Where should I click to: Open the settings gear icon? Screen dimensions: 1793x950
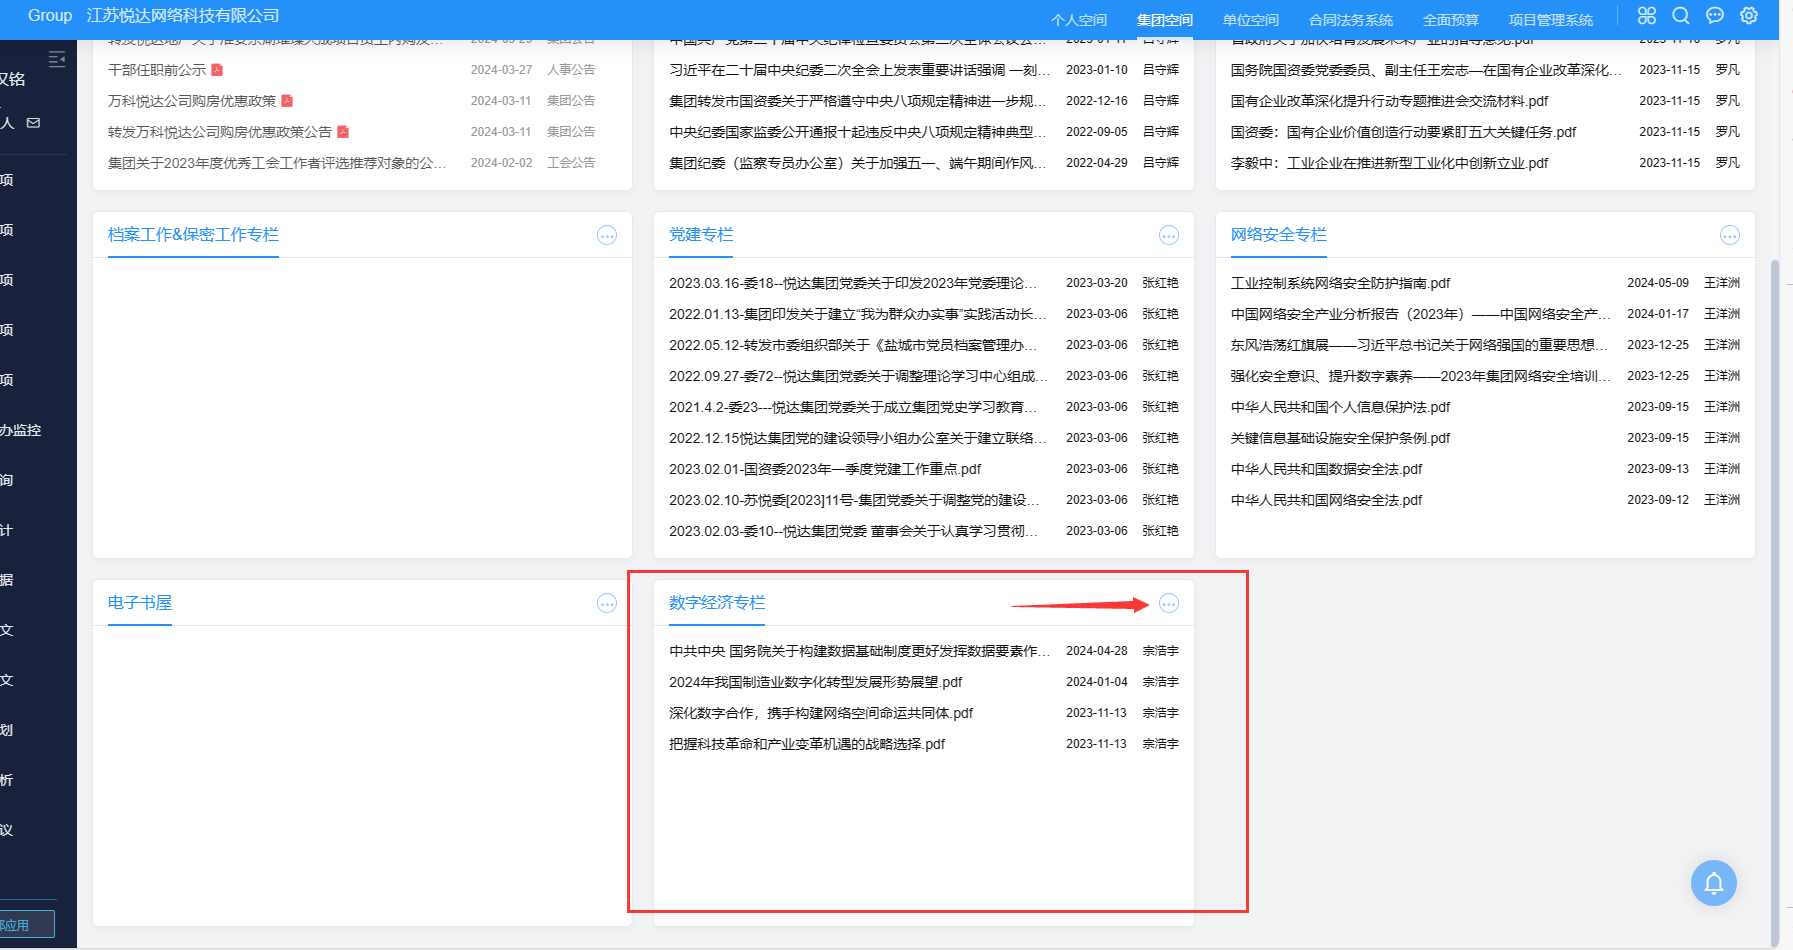pyautogui.click(x=1749, y=16)
